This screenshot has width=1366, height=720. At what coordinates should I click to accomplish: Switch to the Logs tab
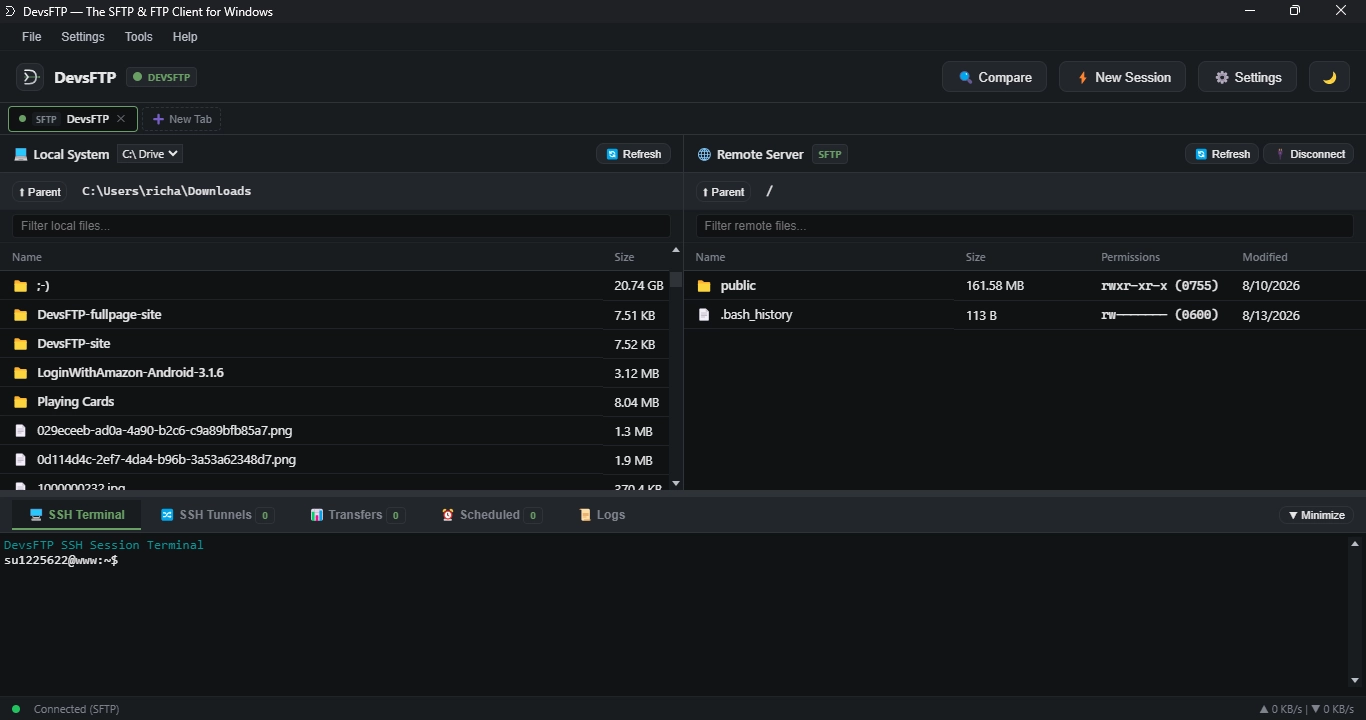(602, 515)
